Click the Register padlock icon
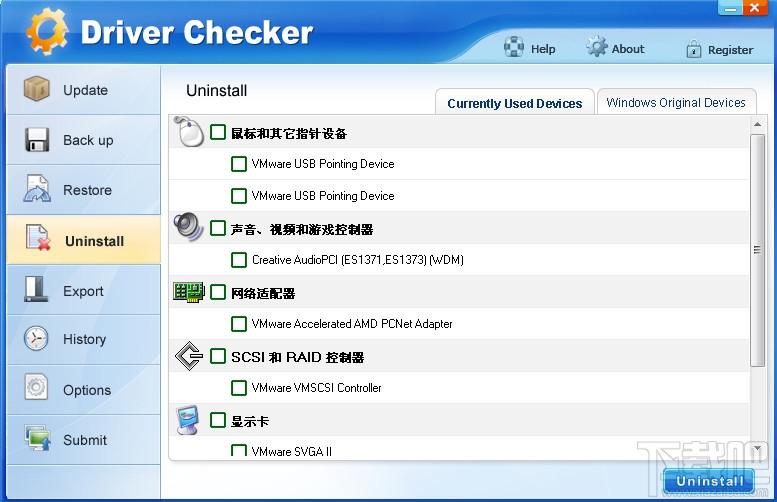 693,49
